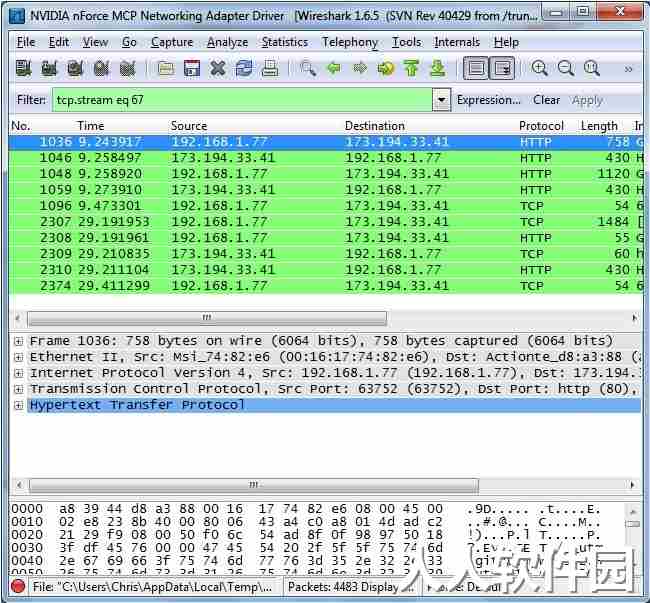Go back in packet history arrow
The width and height of the screenshot is (650, 603).
click(334, 68)
